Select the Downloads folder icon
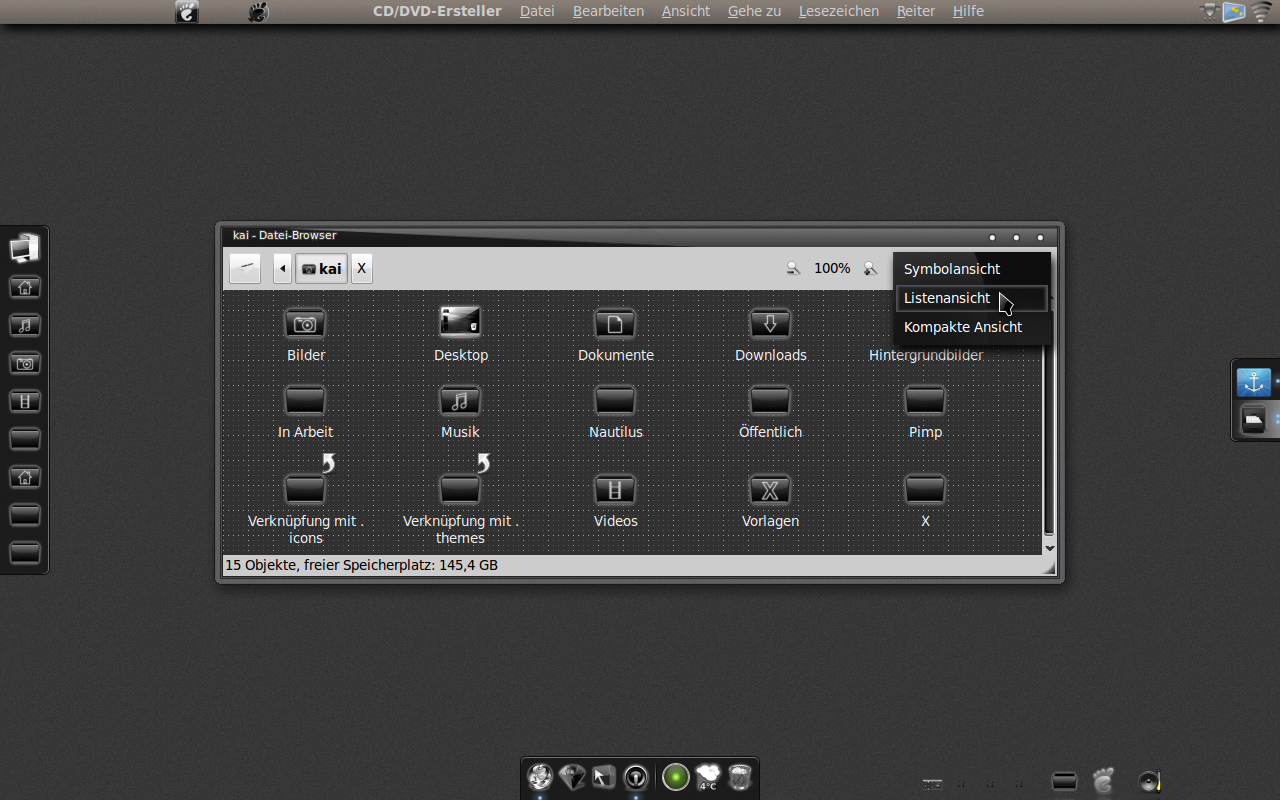This screenshot has width=1280, height=800. pos(770,323)
